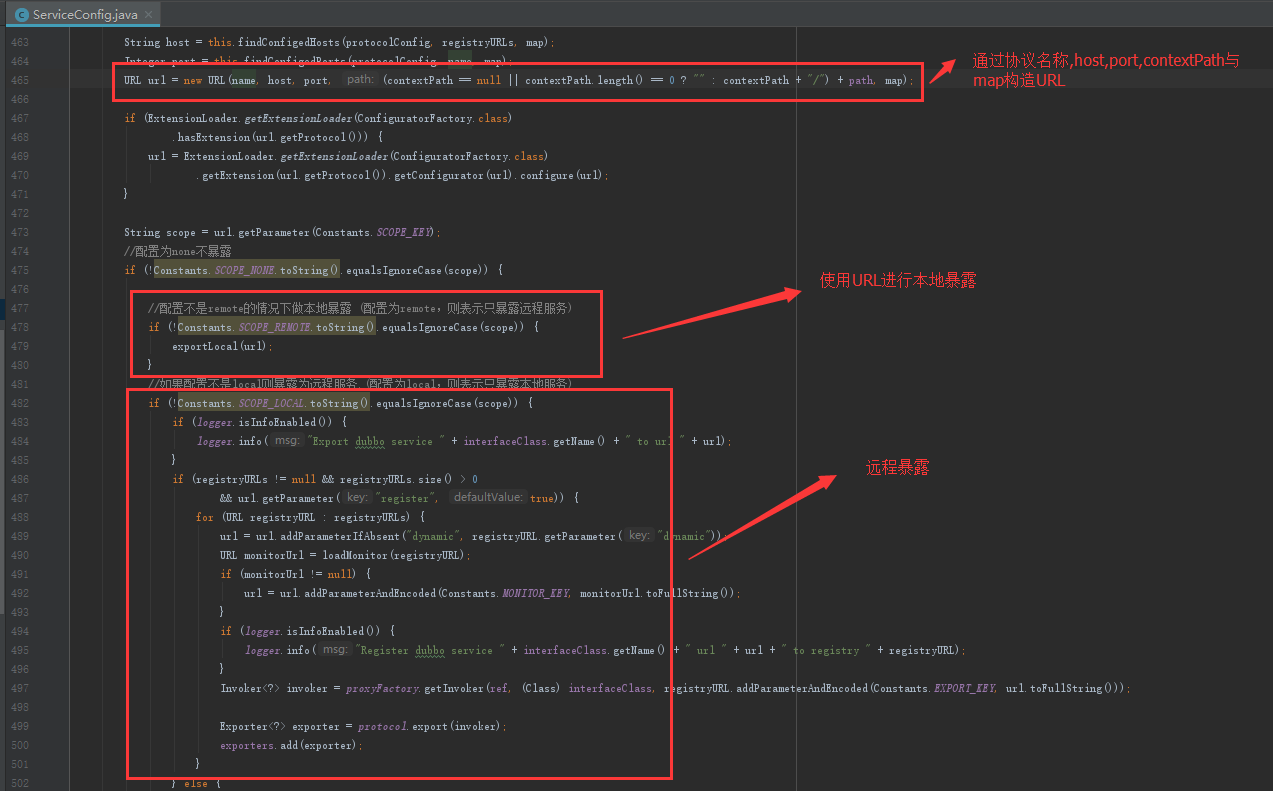Click the SCOPE_REMOTE constant
The width and height of the screenshot is (1273, 791).
tap(274, 327)
